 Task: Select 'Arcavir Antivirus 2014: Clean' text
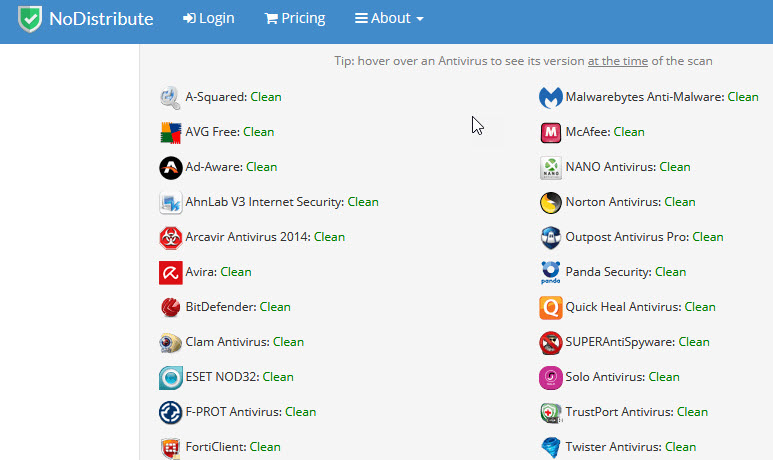coord(265,237)
